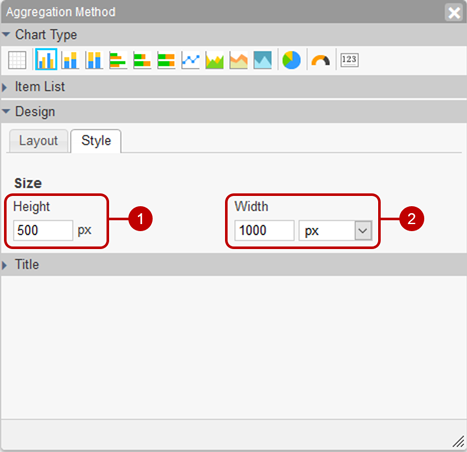Image resolution: width=467 pixels, height=452 pixels.
Task: Choose the 100% stacked vertical bar icon
Action: click(94, 60)
